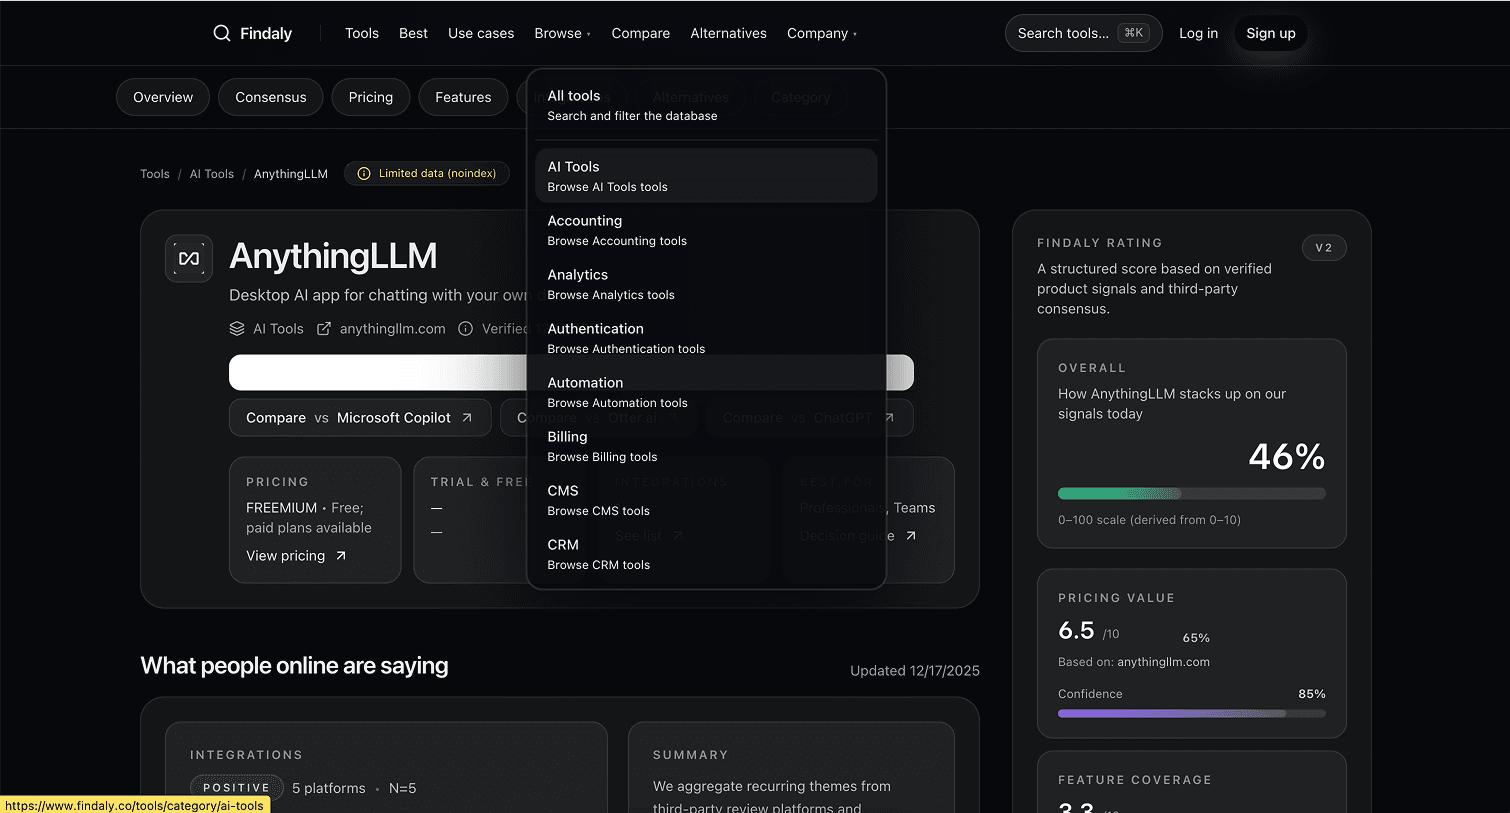This screenshot has width=1510, height=813.
Task: Click the arrow icon on Compare vs Microsoft Copilot
Action: [x=467, y=418]
